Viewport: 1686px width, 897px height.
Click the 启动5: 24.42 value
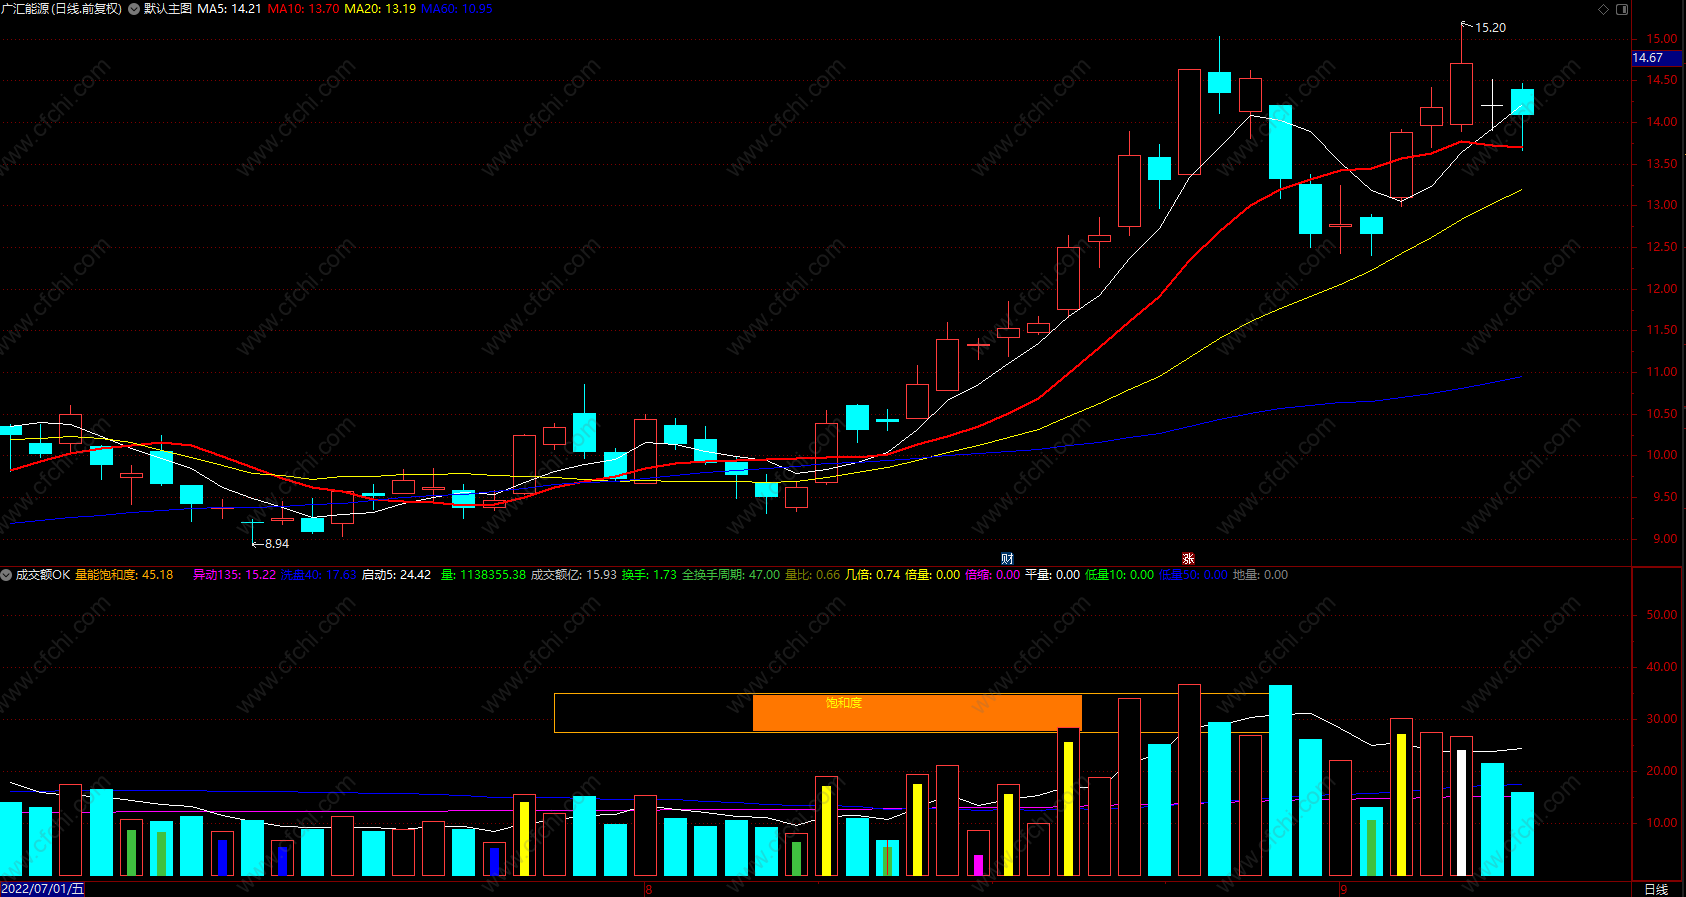396,575
